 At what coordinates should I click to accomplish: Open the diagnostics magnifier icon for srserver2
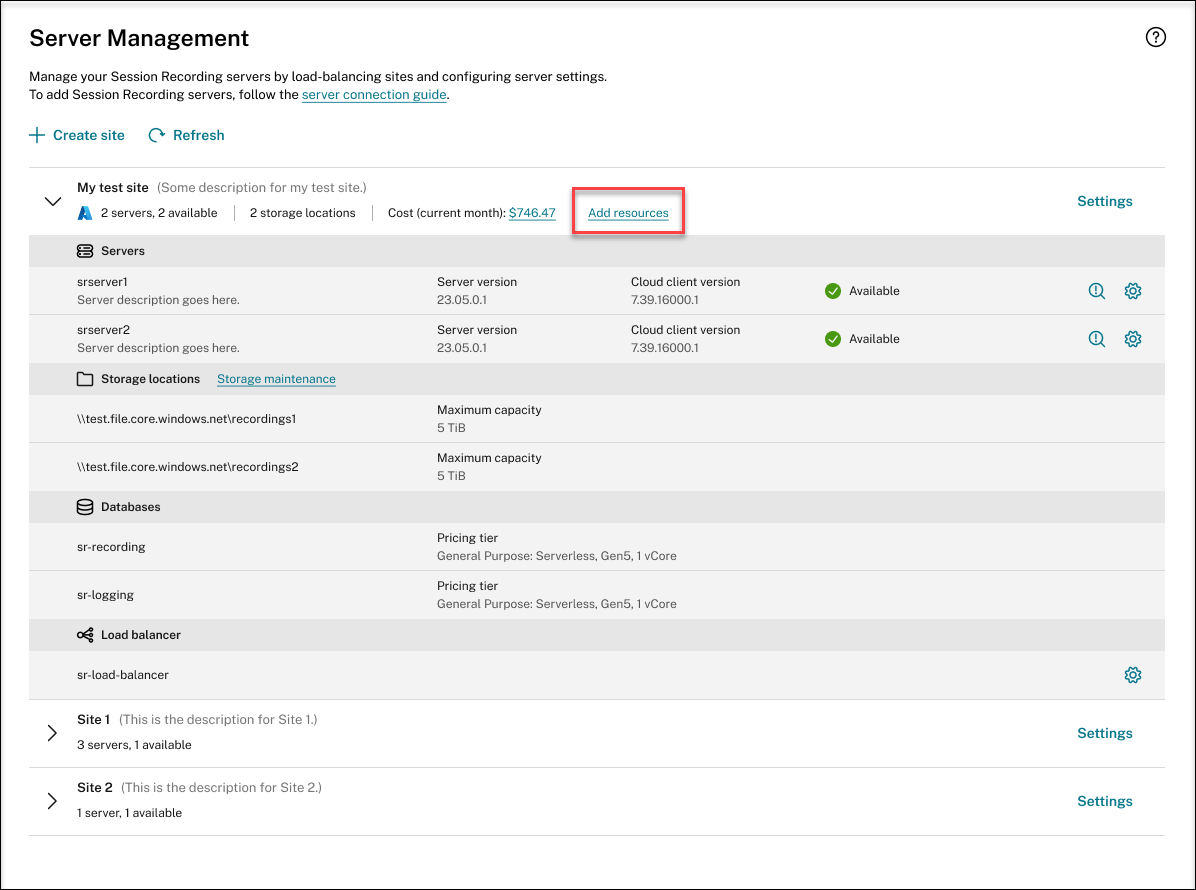coord(1097,339)
